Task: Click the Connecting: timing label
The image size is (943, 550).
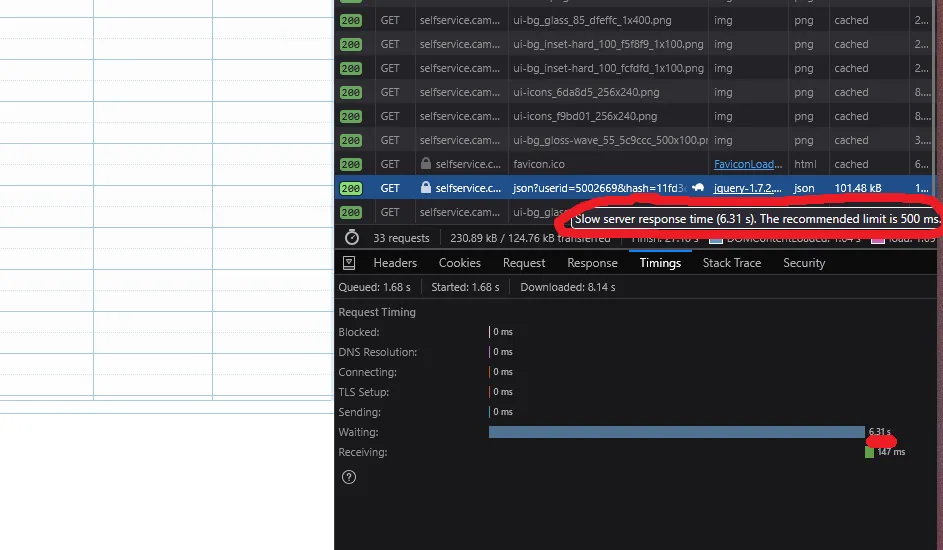Action: coord(367,372)
